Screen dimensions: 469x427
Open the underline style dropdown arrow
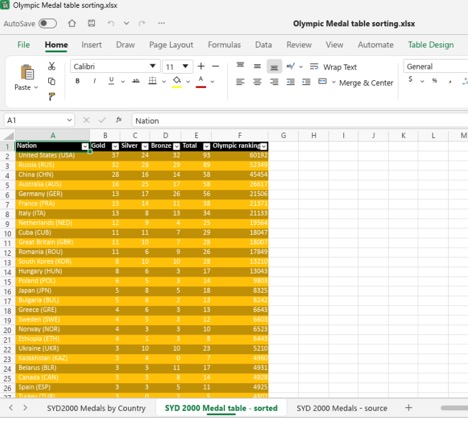point(123,82)
